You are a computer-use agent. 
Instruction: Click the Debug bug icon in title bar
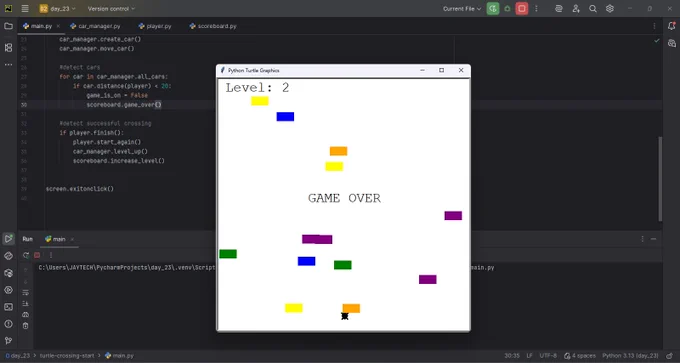click(x=507, y=9)
